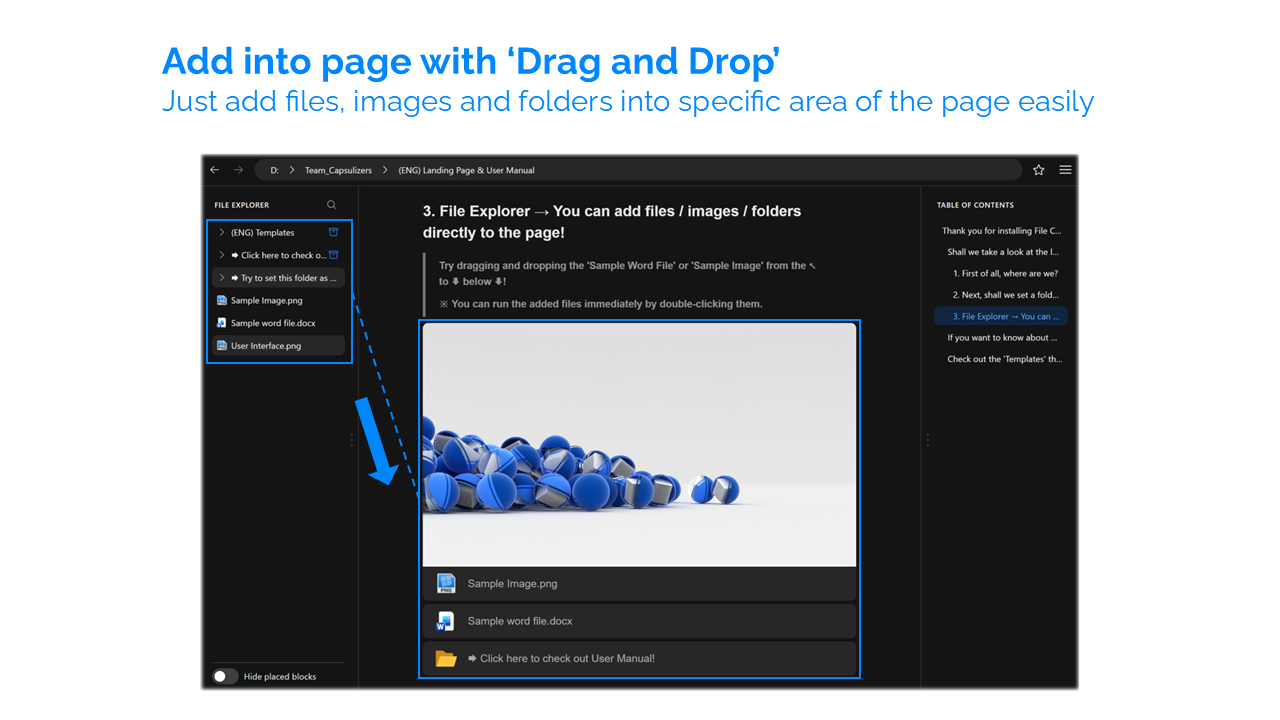Go forward with the right arrow

coord(238,170)
